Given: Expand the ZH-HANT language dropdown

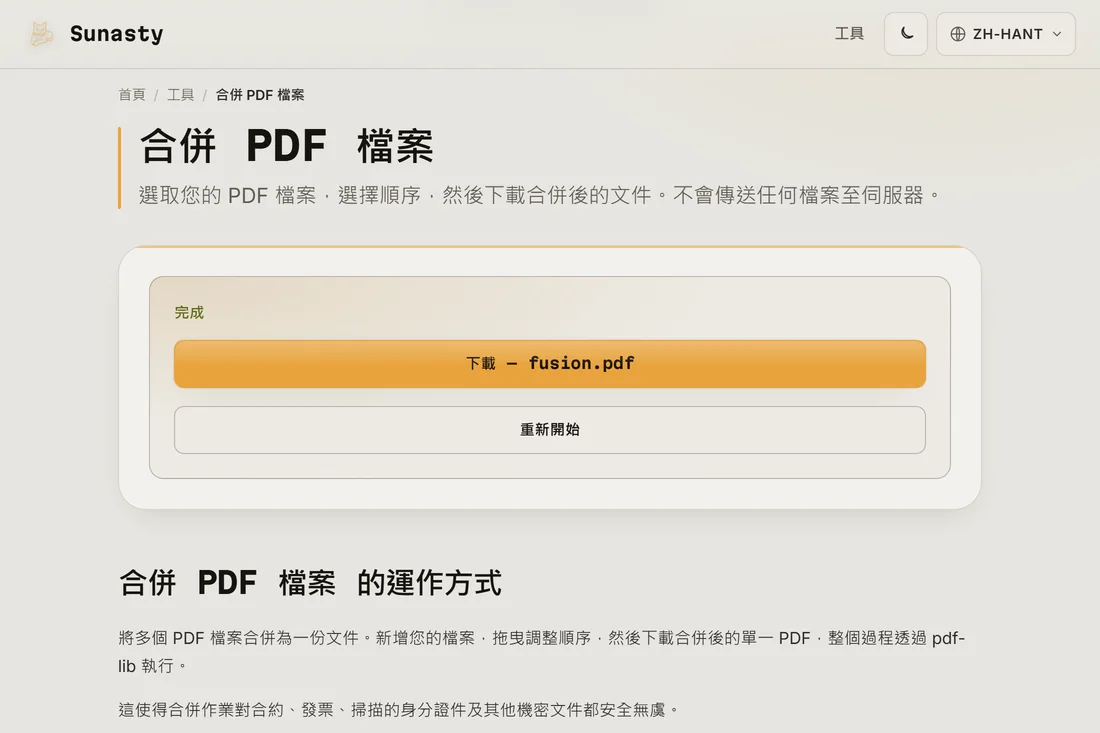Looking at the screenshot, I should [1005, 34].
